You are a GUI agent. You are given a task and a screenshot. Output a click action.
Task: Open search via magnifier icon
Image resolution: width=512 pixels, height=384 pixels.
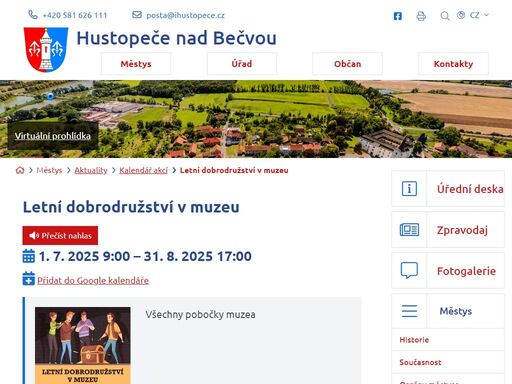(445, 16)
